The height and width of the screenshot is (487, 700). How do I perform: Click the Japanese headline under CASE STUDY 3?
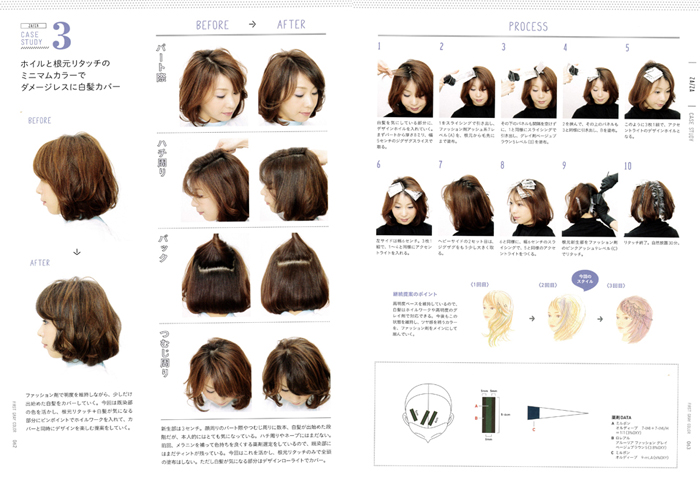click(70, 75)
